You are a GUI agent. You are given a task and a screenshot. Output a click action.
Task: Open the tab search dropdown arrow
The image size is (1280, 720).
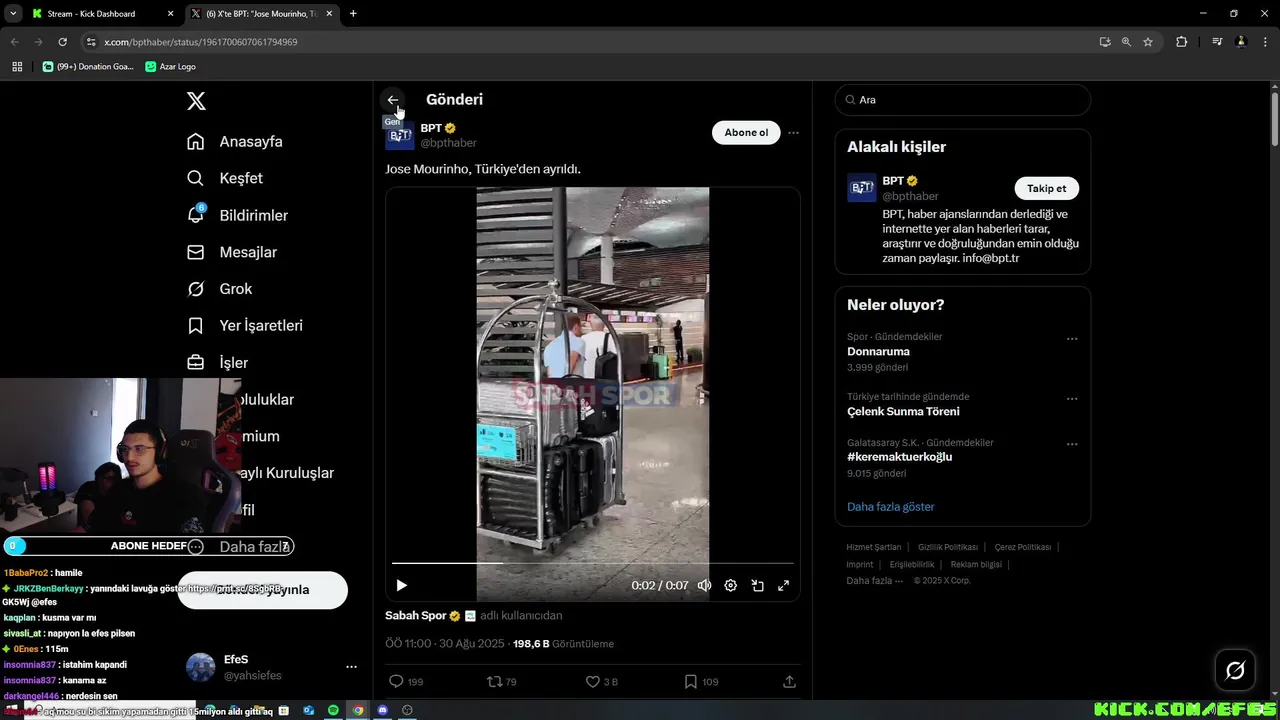(x=12, y=14)
